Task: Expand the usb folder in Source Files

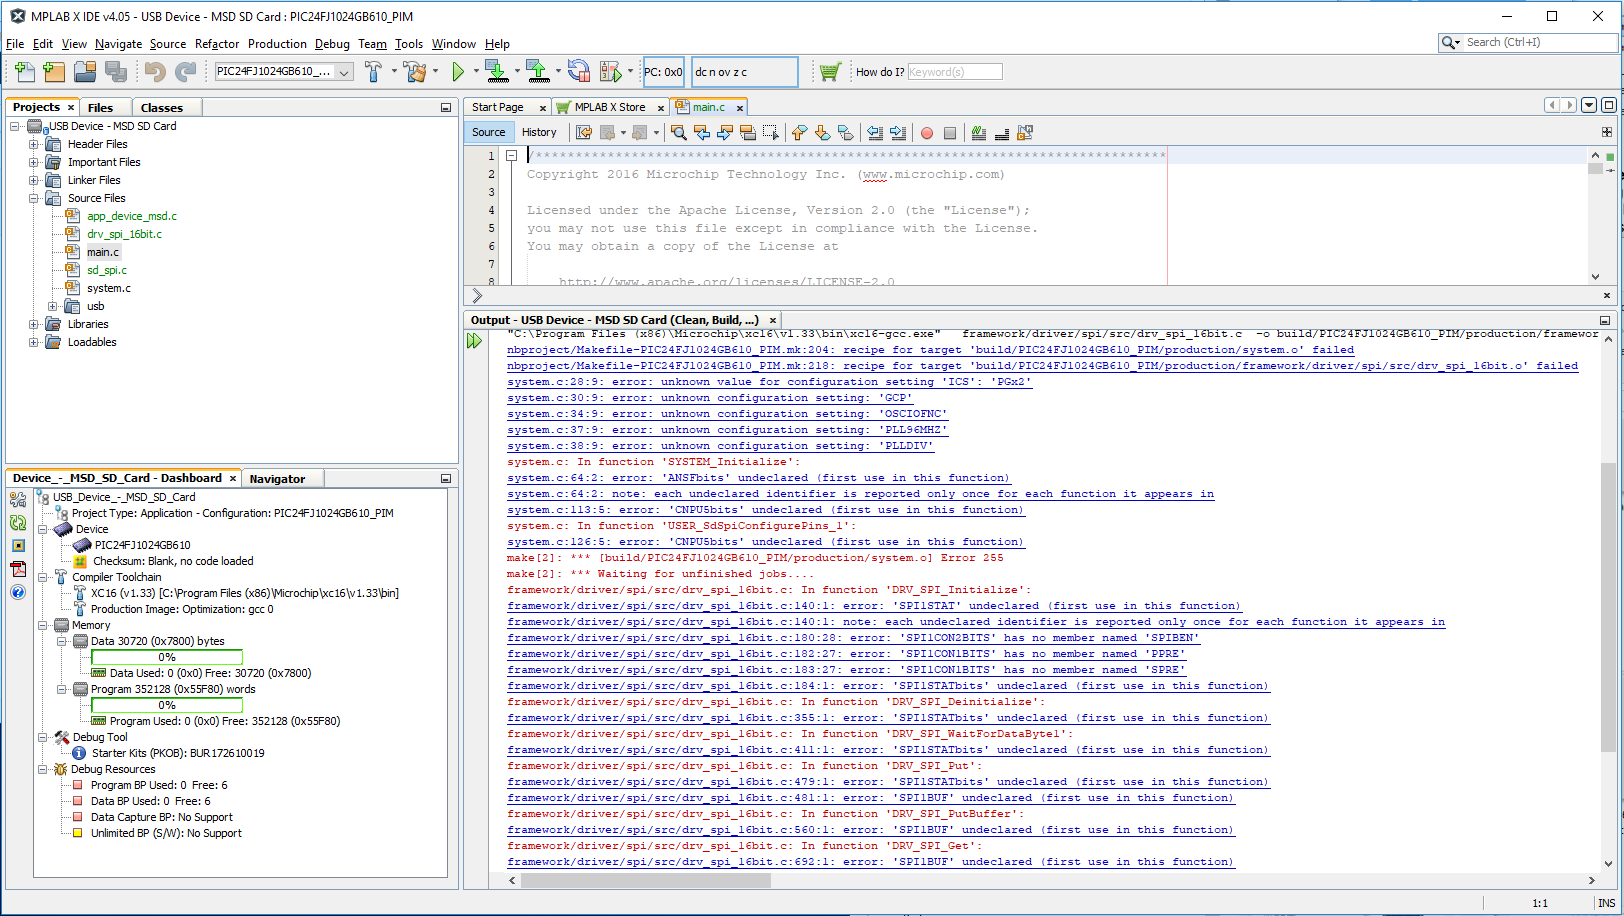Action: 52,306
